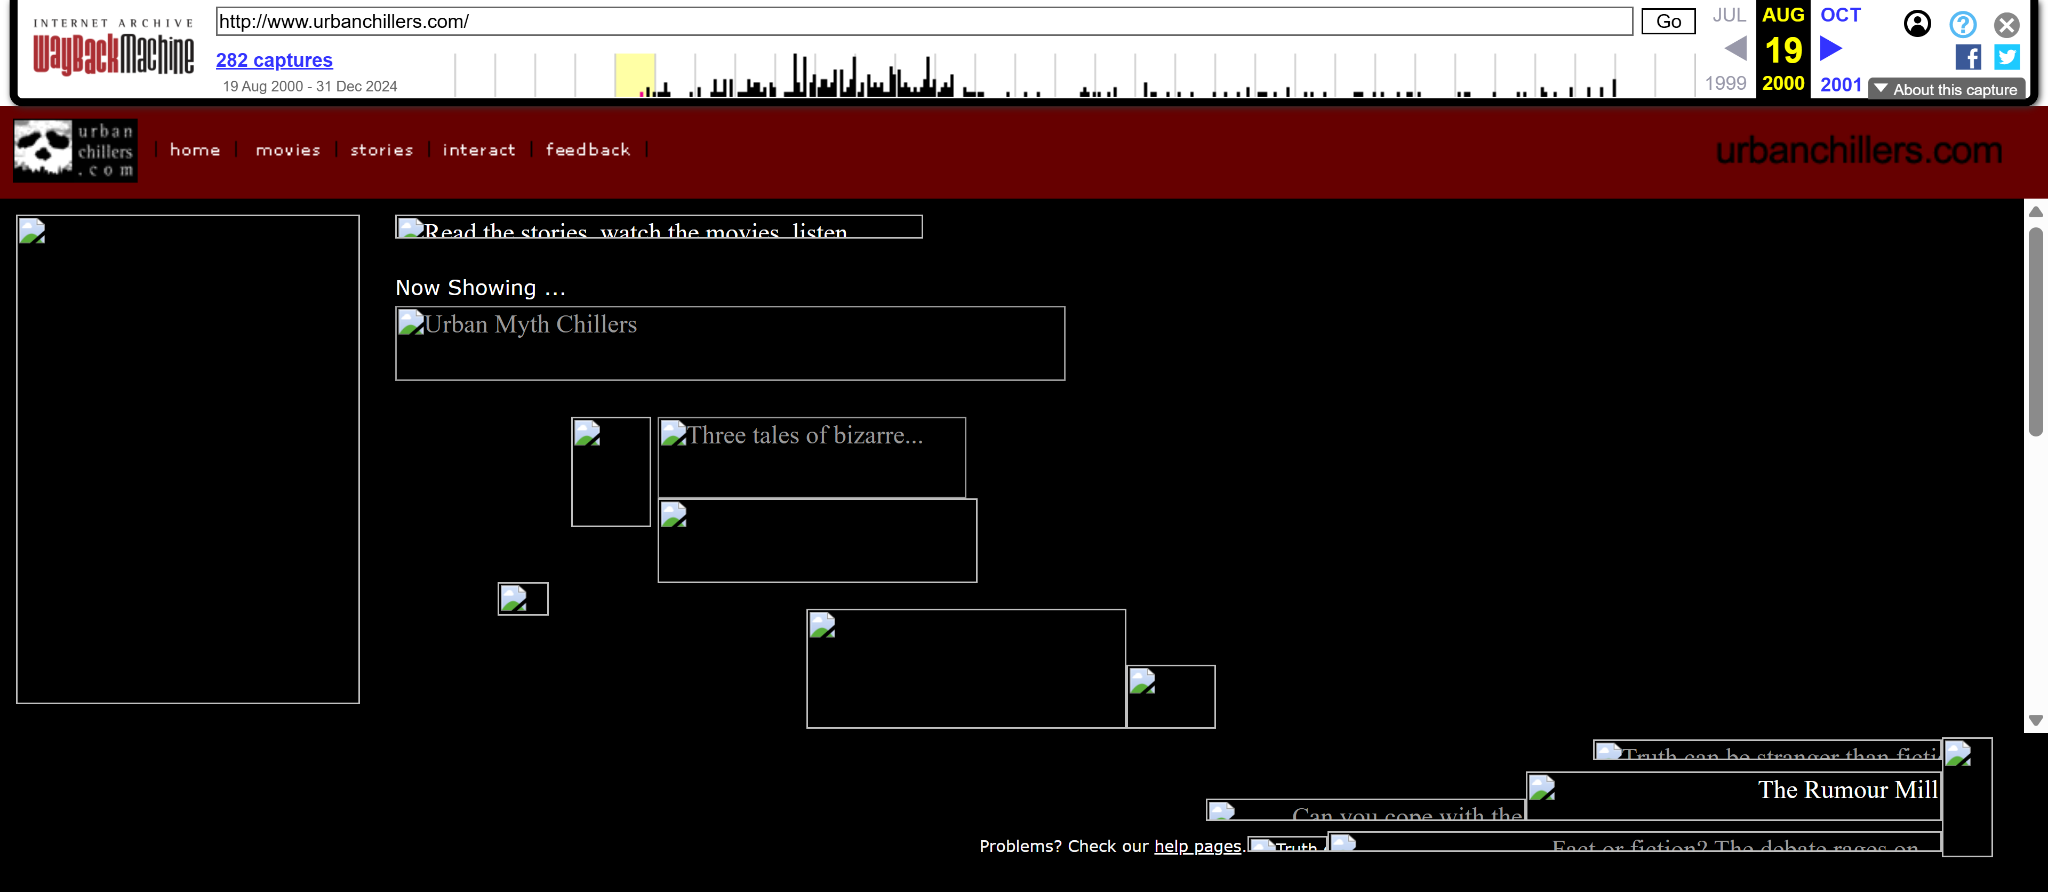This screenshot has height=892, width=2048.
Task: Go to the next capture arrow
Action: coord(1831,48)
